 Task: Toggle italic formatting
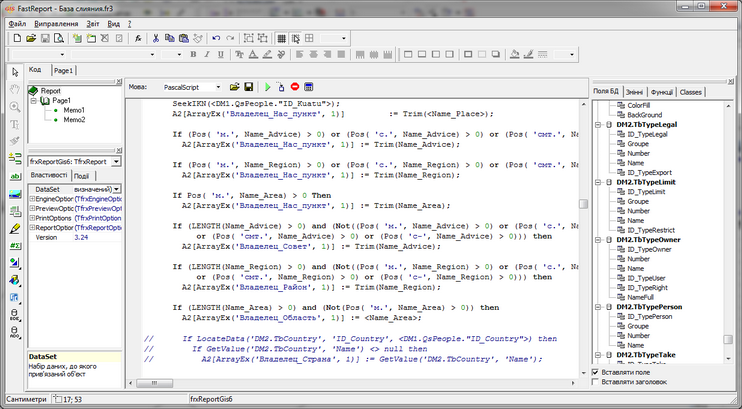click(x=207, y=55)
